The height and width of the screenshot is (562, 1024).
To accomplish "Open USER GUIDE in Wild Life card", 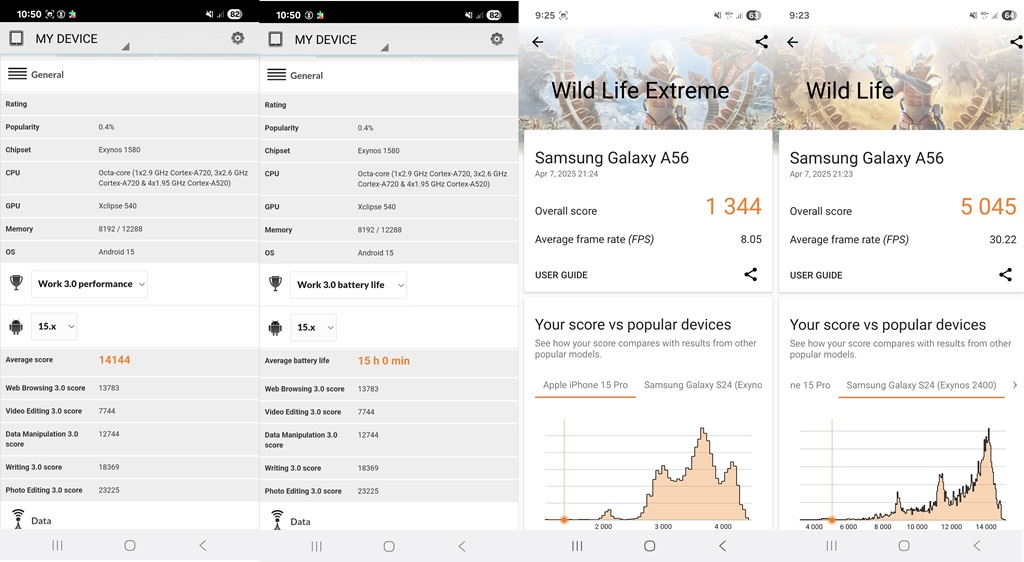I will point(816,275).
